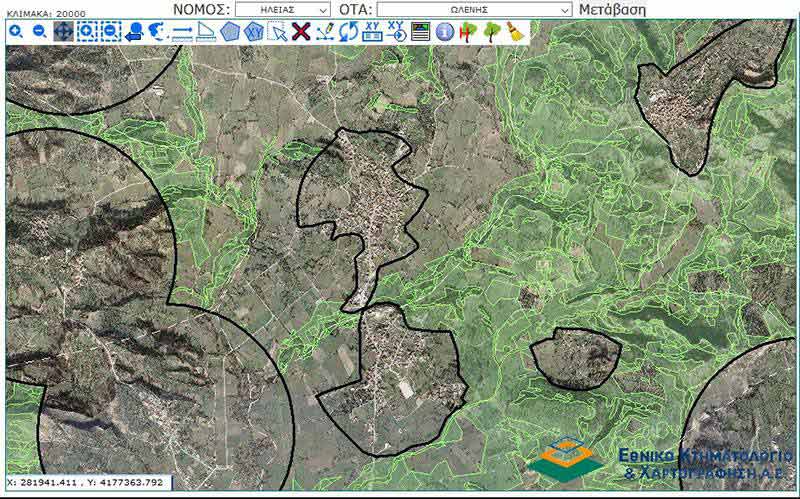The width and height of the screenshot is (800, 499).
Task: Open the go to XY coordinates tool
Action: pyautogui.click(x=396, y=32)
